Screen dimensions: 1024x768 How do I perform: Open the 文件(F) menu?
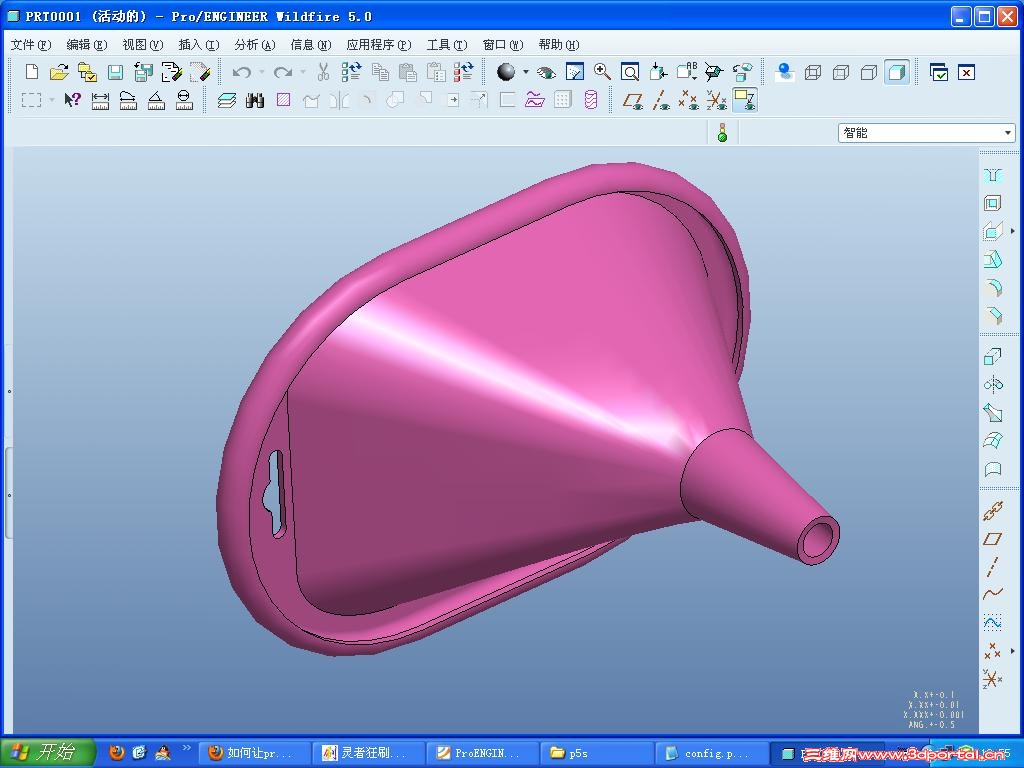click(x=31, y=44)
